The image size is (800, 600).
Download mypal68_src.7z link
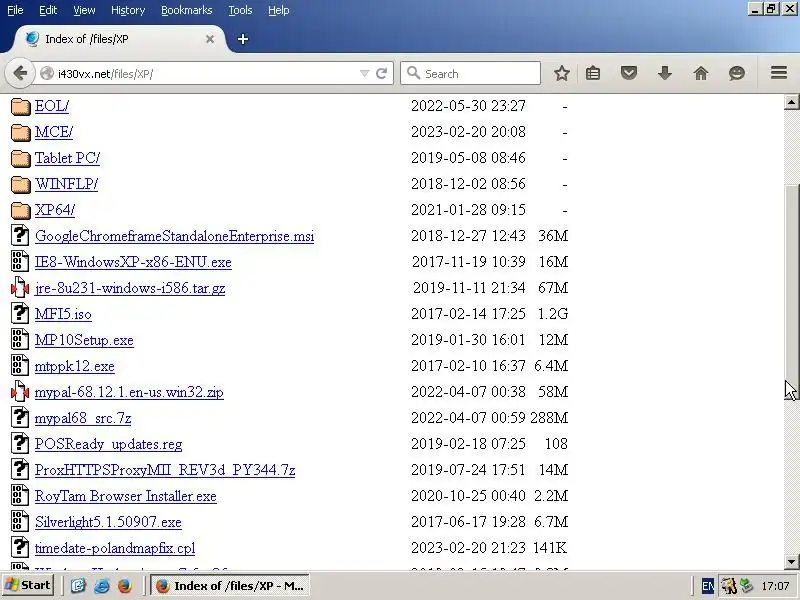(83, 418)
